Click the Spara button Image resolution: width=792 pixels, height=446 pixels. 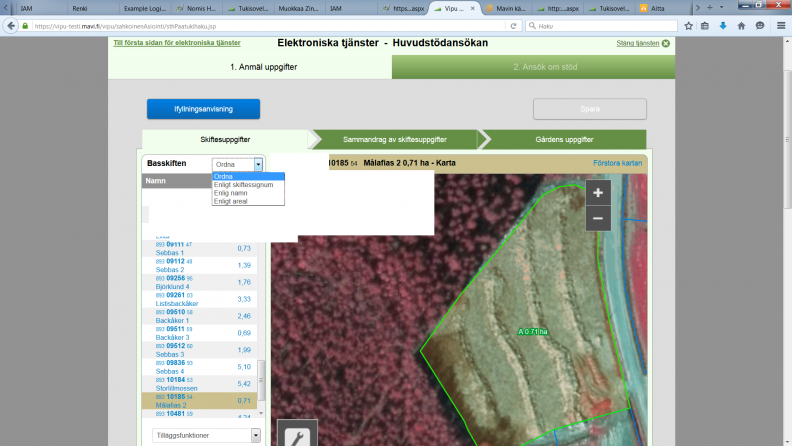[x=590, y=109]
